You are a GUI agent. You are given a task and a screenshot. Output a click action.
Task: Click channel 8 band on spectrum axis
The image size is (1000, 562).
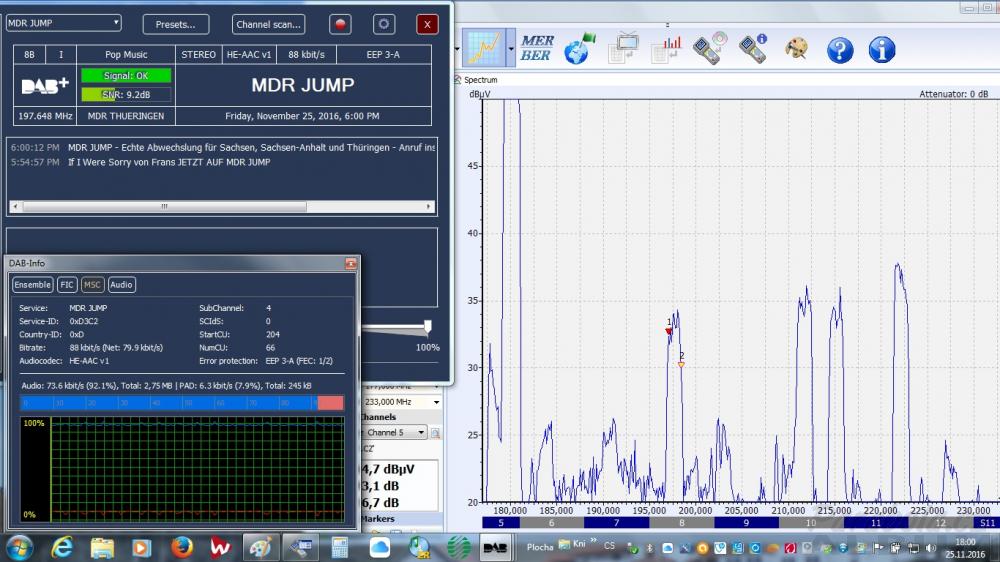(x=682, y=523)
